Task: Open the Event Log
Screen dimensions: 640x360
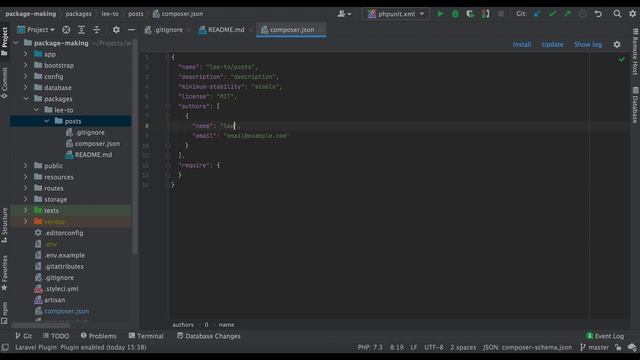Action: (x=605, y=336)
